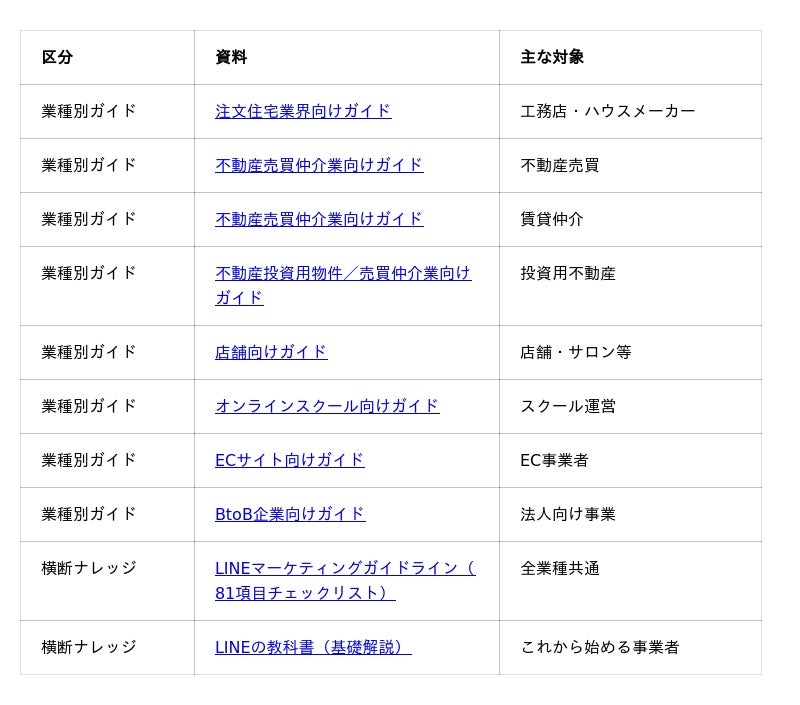Open the LINEの教科書（基礎解説） link
This screenshot has width=800, height=705.
(x=313, y=647)
